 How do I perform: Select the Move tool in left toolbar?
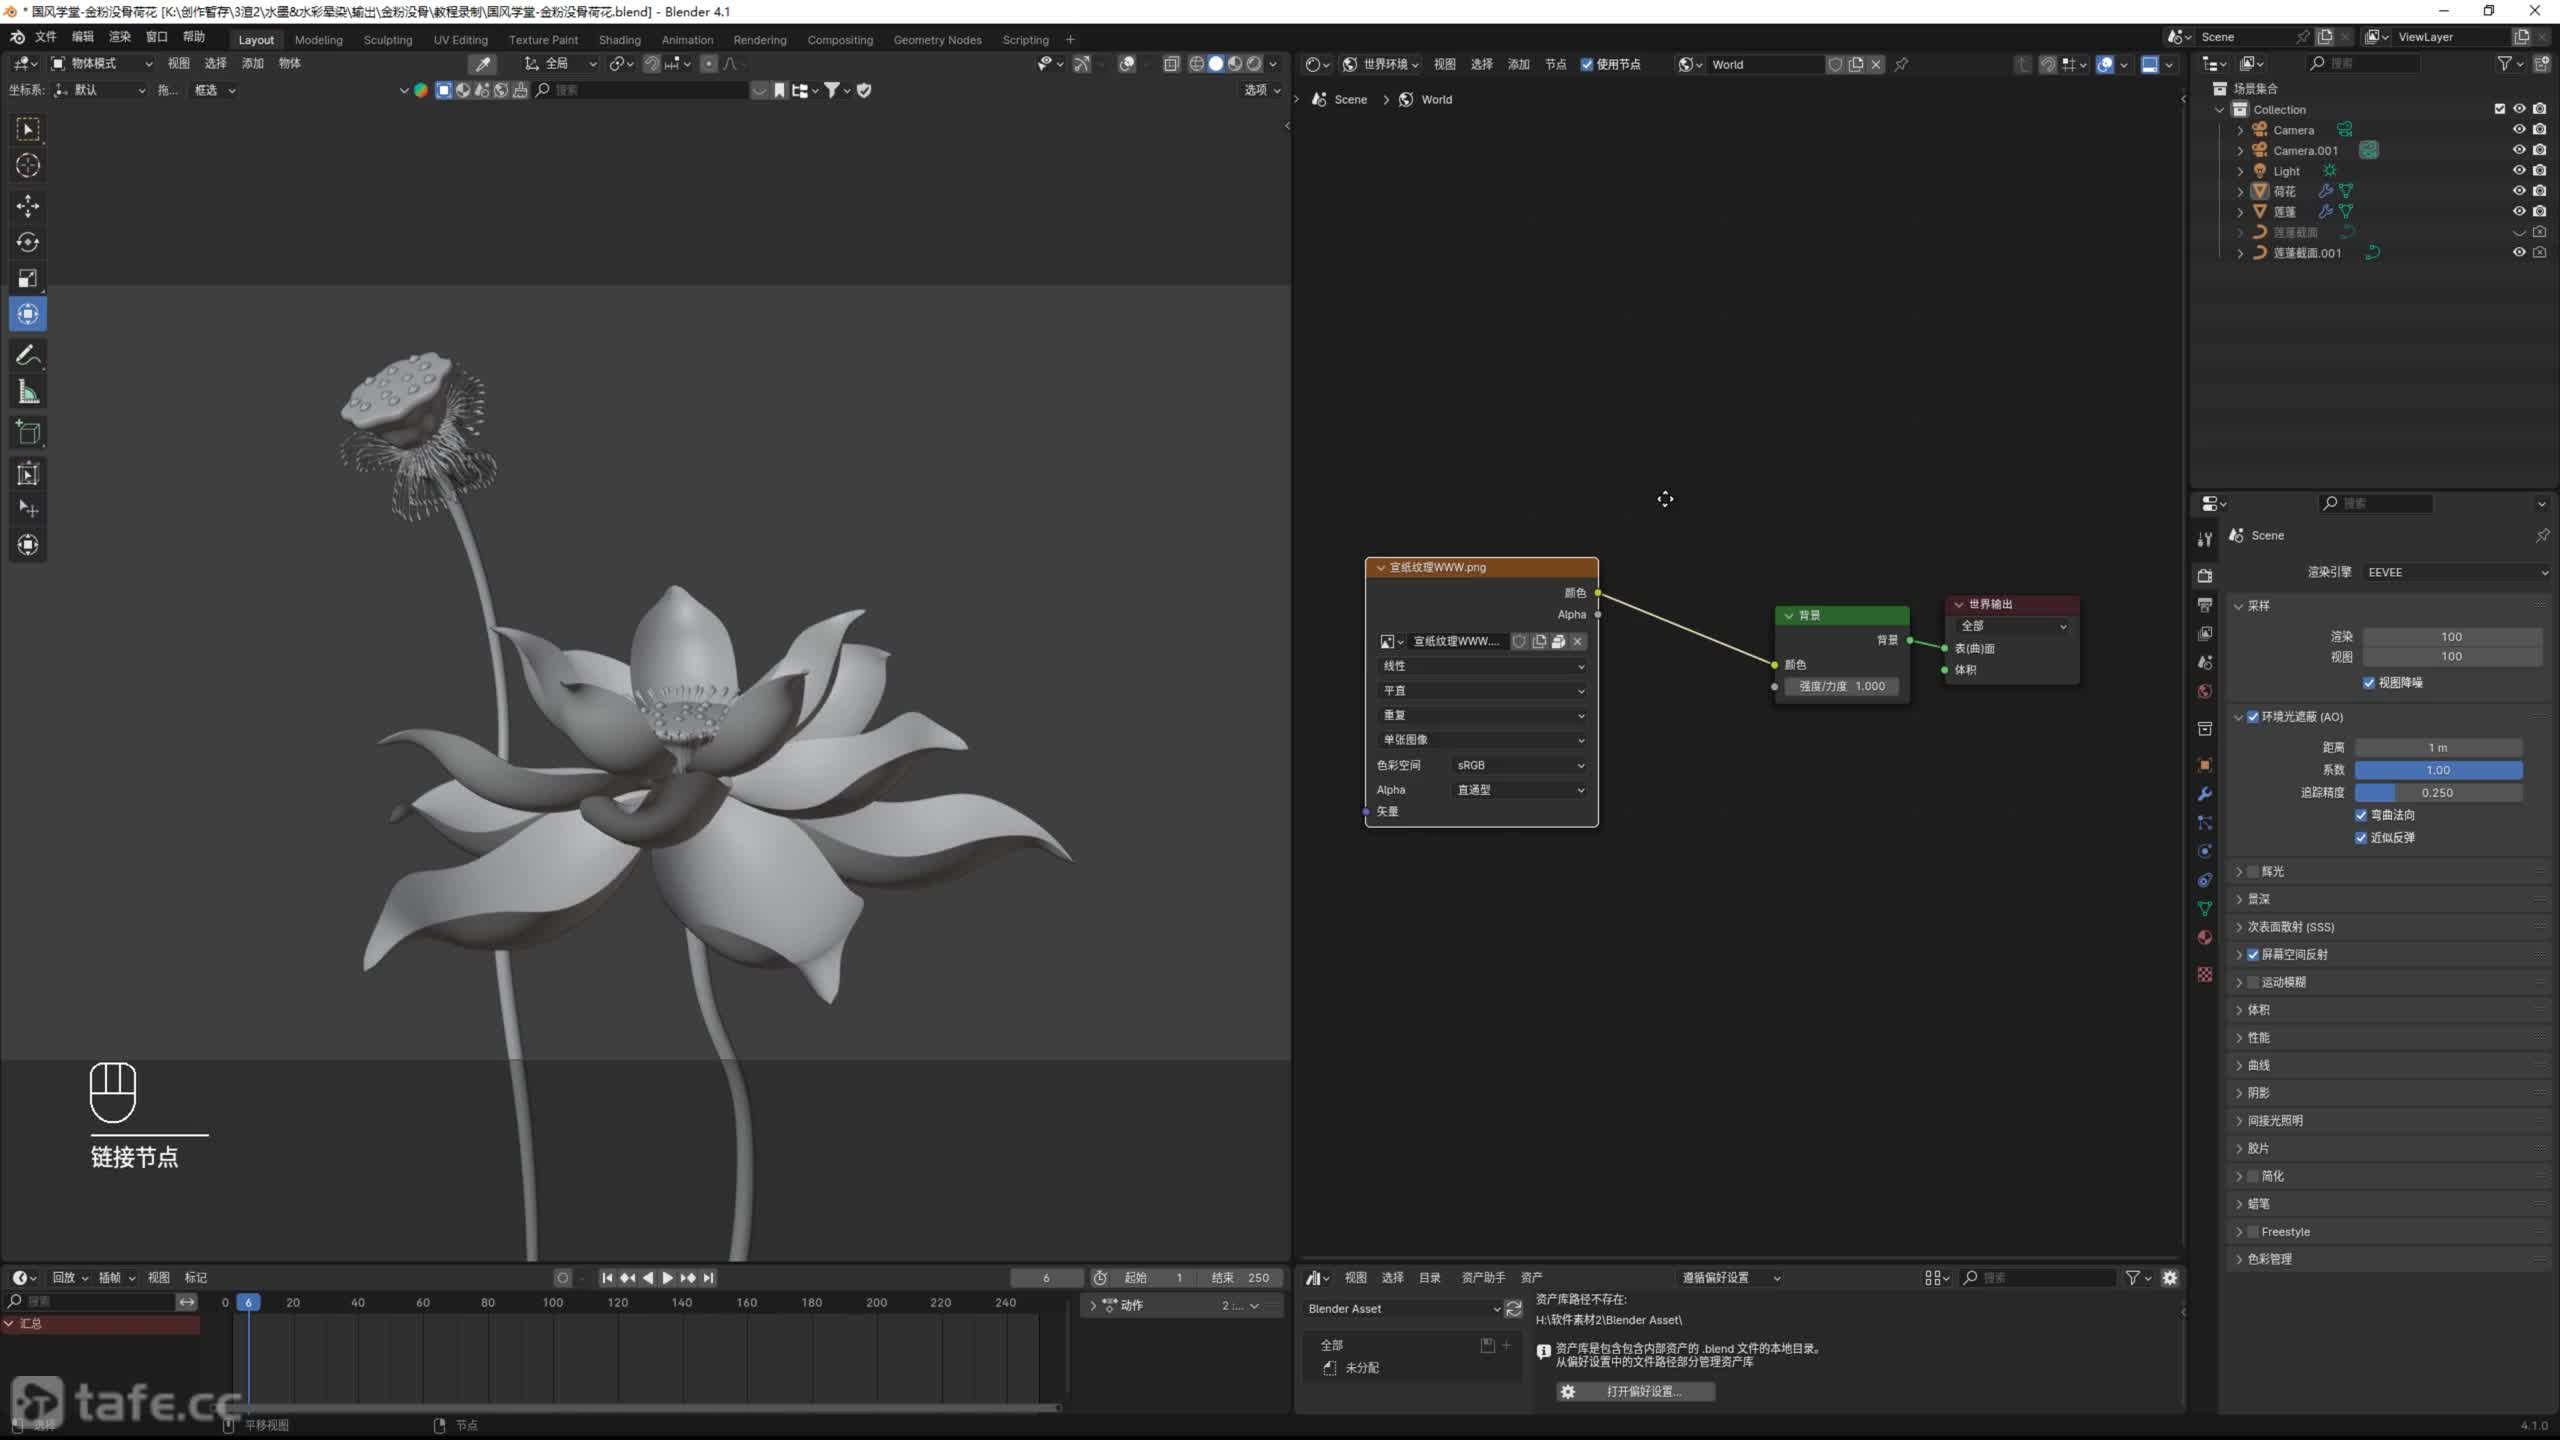[28, 206]
